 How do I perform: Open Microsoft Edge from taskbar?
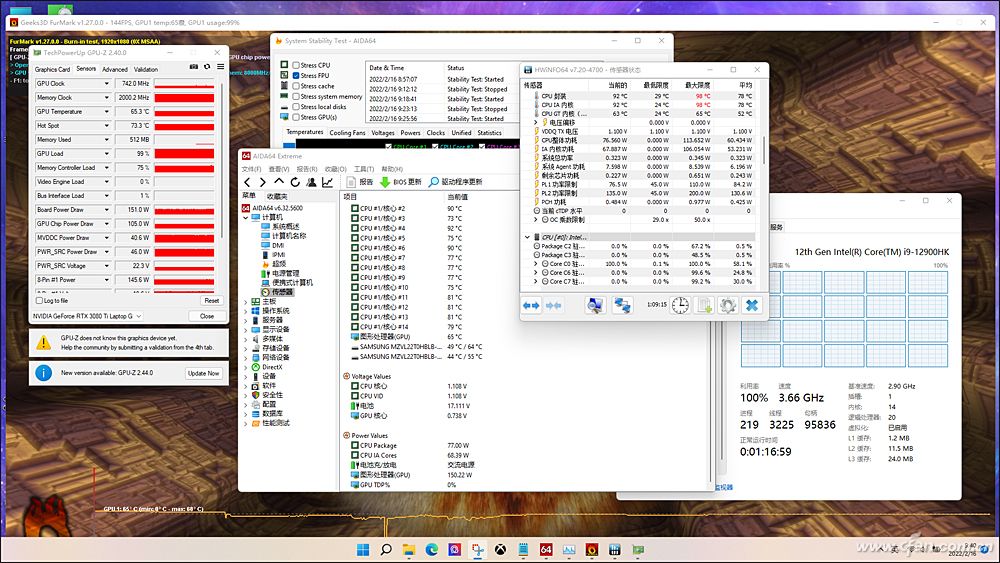click(432, 550)
